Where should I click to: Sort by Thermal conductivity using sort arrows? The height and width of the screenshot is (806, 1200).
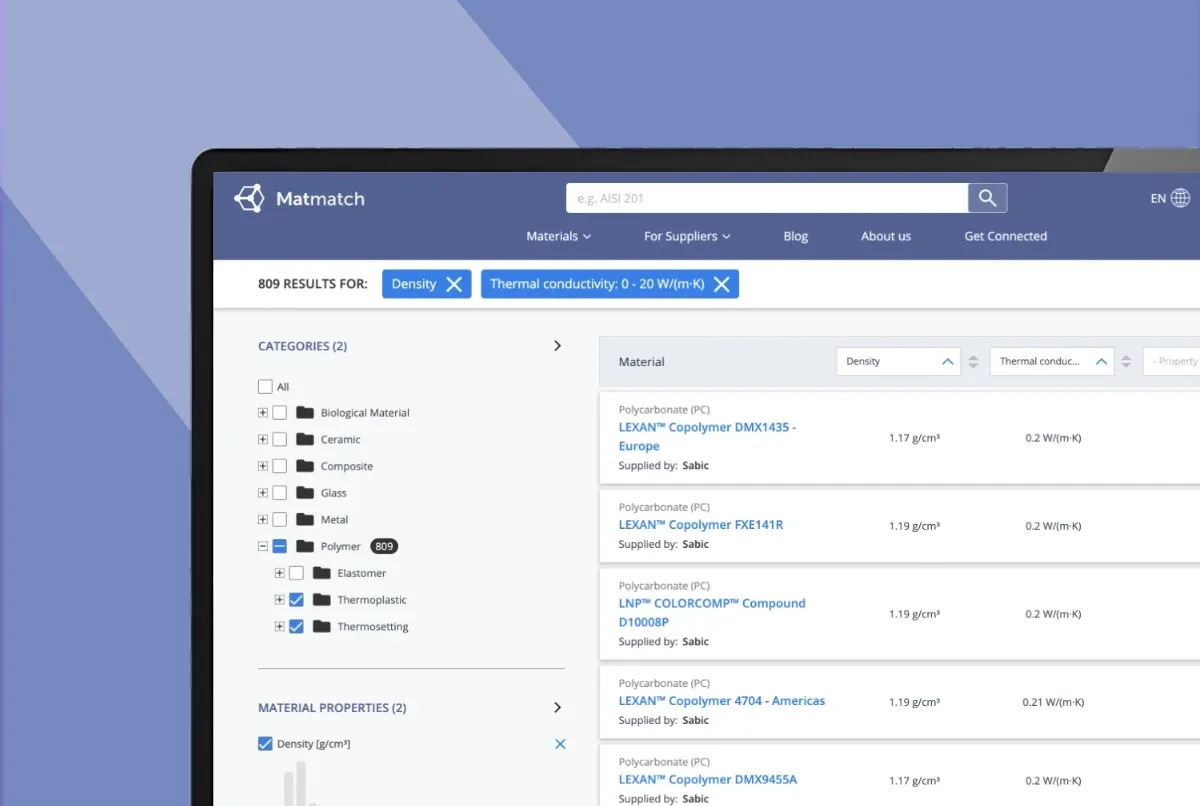click(1126, 362)
